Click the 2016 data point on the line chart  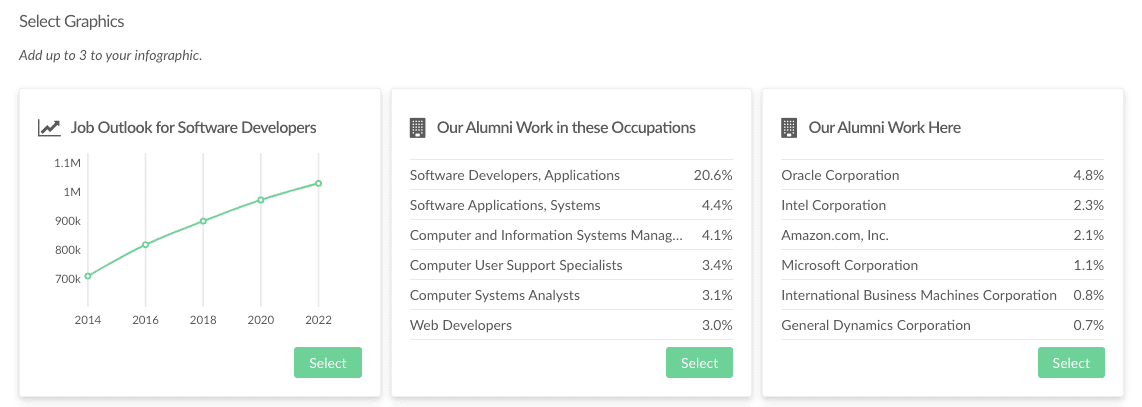146,245
